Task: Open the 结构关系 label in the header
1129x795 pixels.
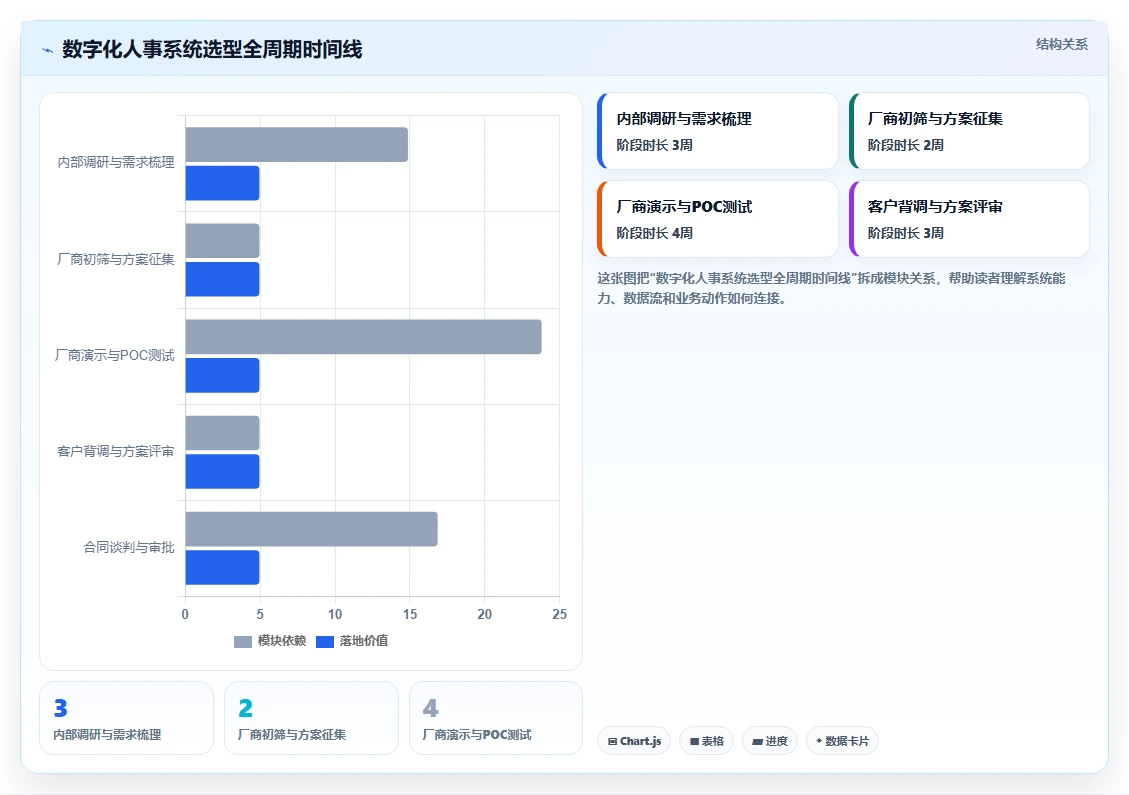Action: (1061, 45)
